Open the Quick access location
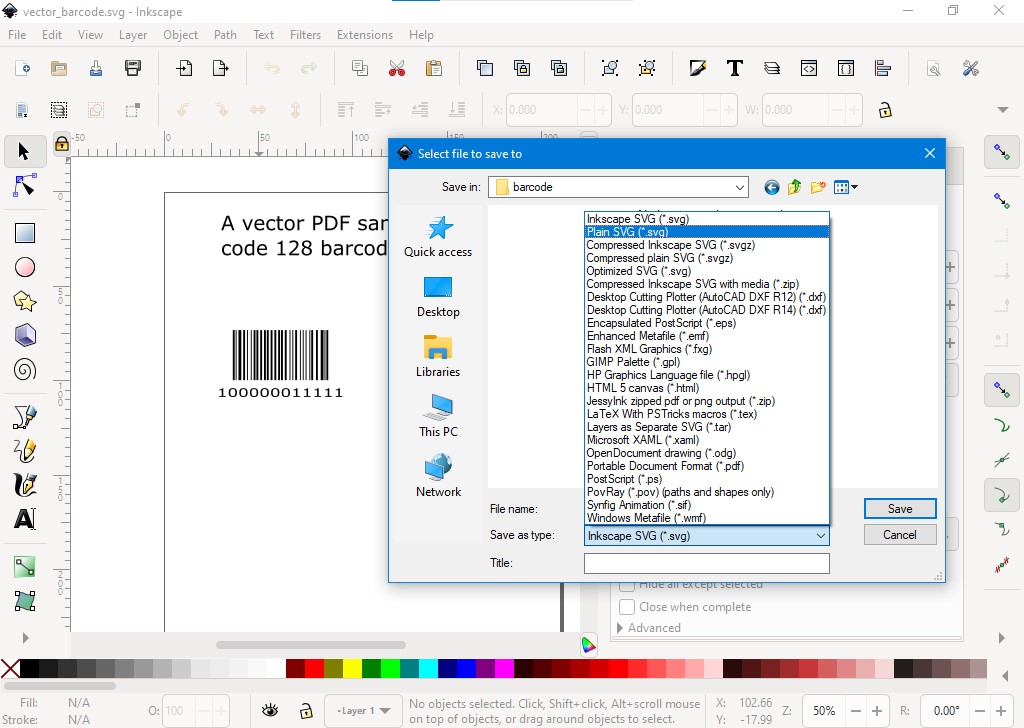The image size is (1024, 728). (438, 237)
